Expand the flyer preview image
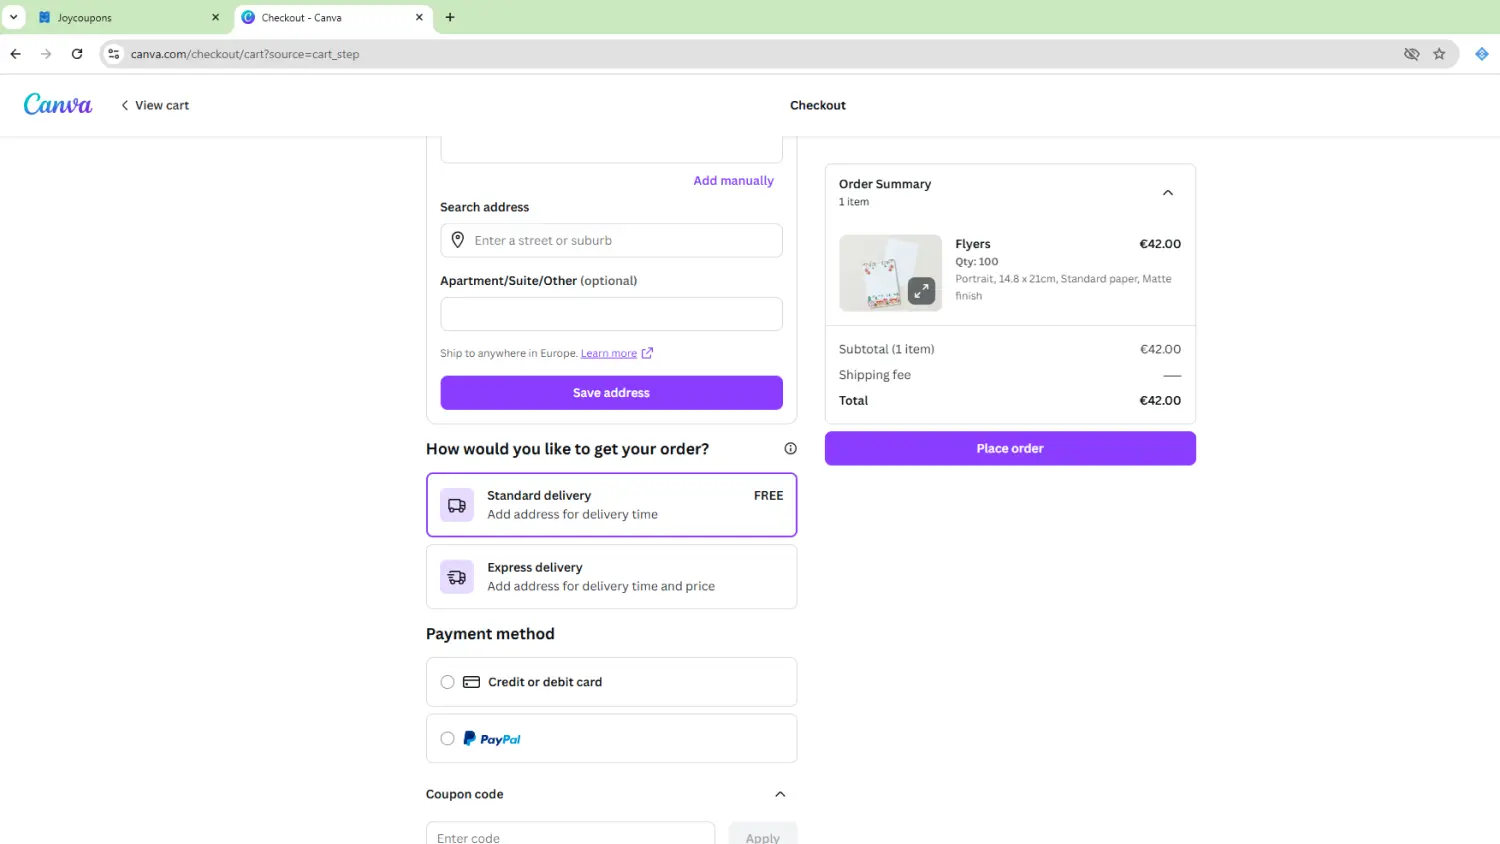This screenshot has width=1500, height=844. [x=921, y=291]
